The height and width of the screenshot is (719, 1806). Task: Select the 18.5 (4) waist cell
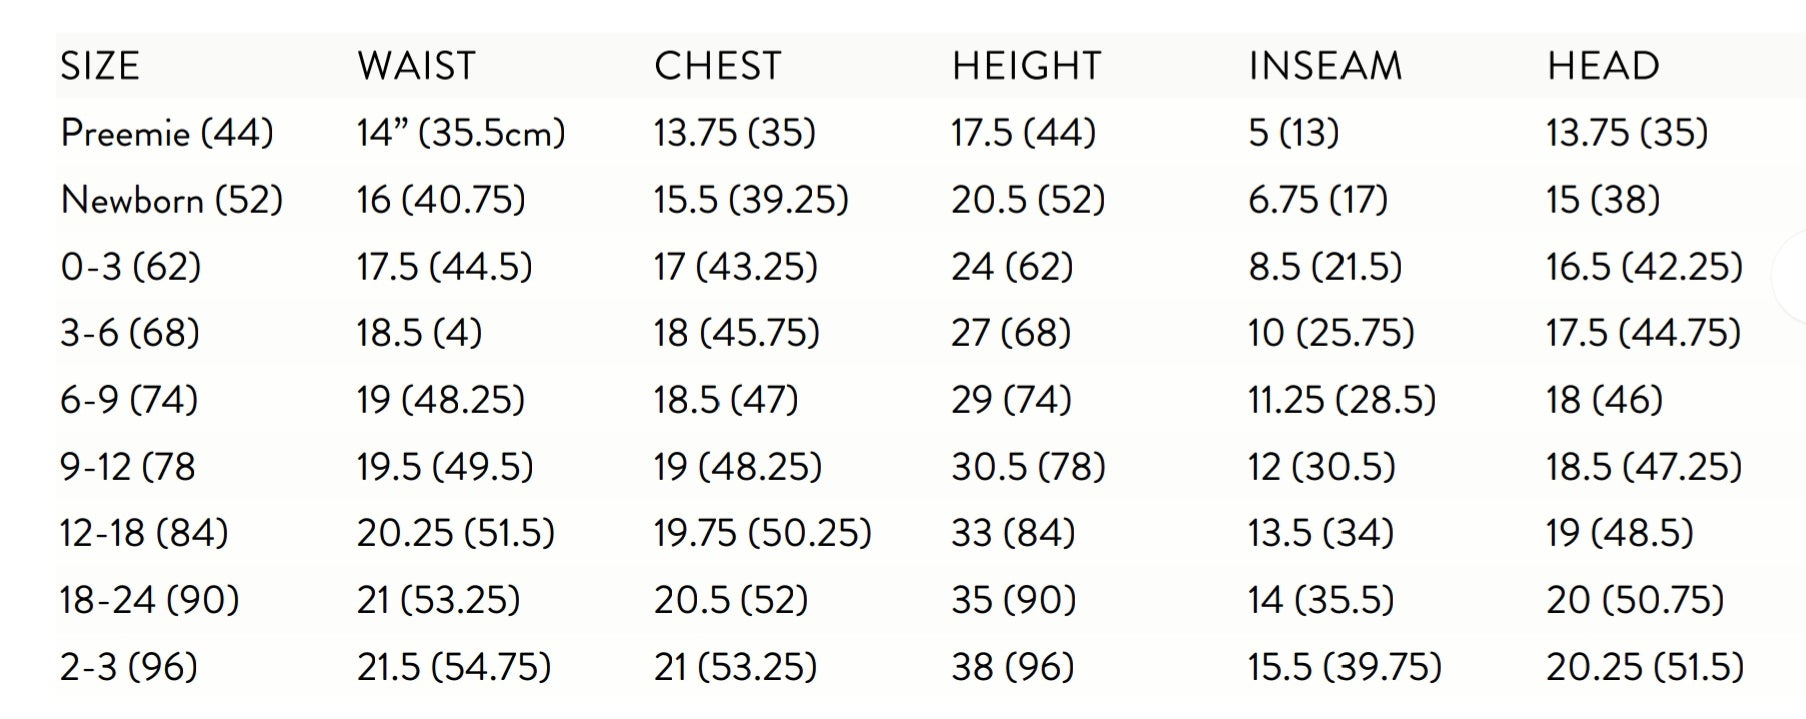click(x=419, y=333)
